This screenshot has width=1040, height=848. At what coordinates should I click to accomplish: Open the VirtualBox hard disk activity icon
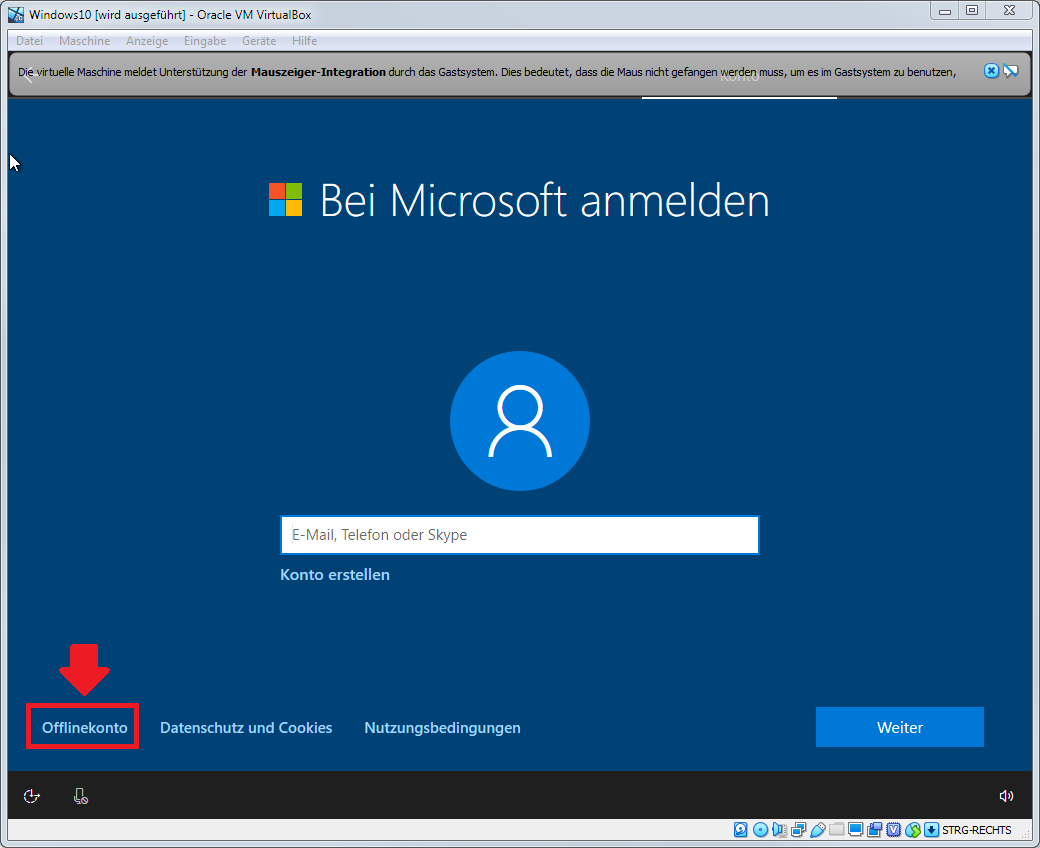pyautogui.click(x=740, y=829)
